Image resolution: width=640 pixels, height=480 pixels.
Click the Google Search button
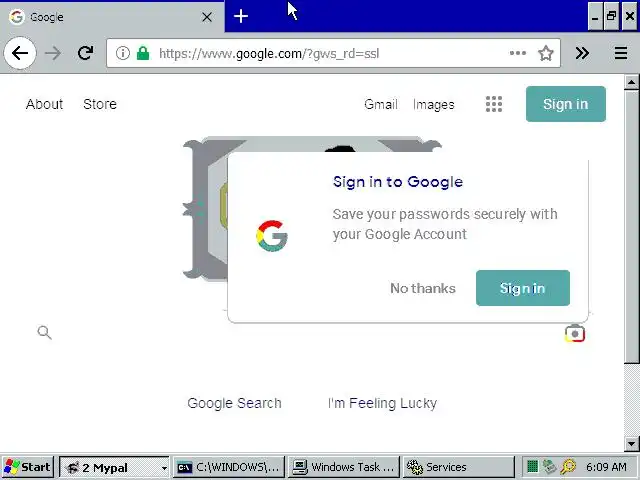pos(234,403)
